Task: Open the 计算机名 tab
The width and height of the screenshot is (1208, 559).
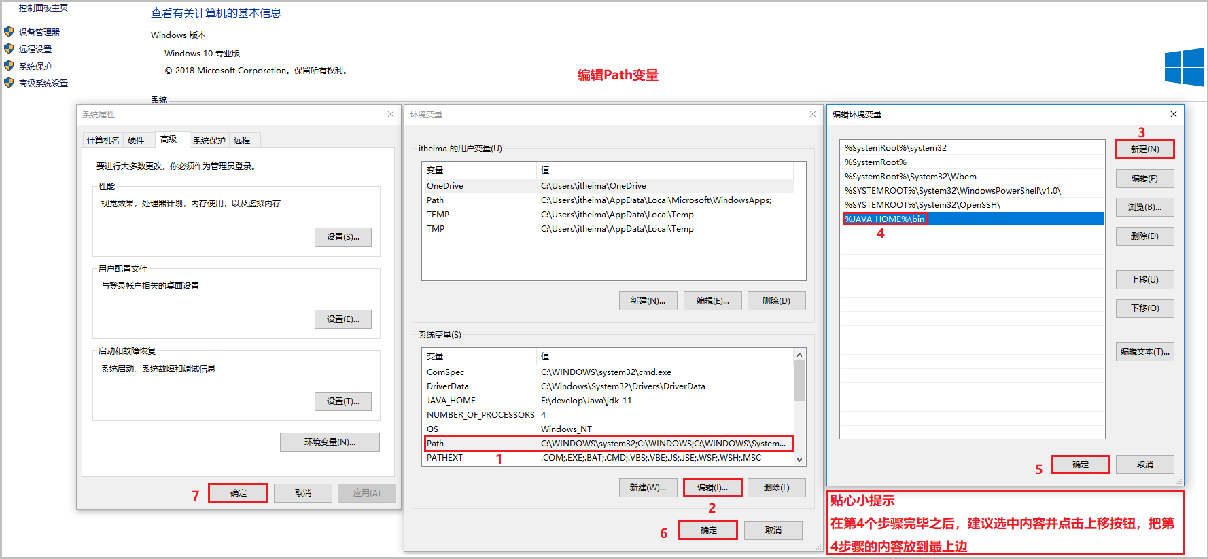Action: 104,139
